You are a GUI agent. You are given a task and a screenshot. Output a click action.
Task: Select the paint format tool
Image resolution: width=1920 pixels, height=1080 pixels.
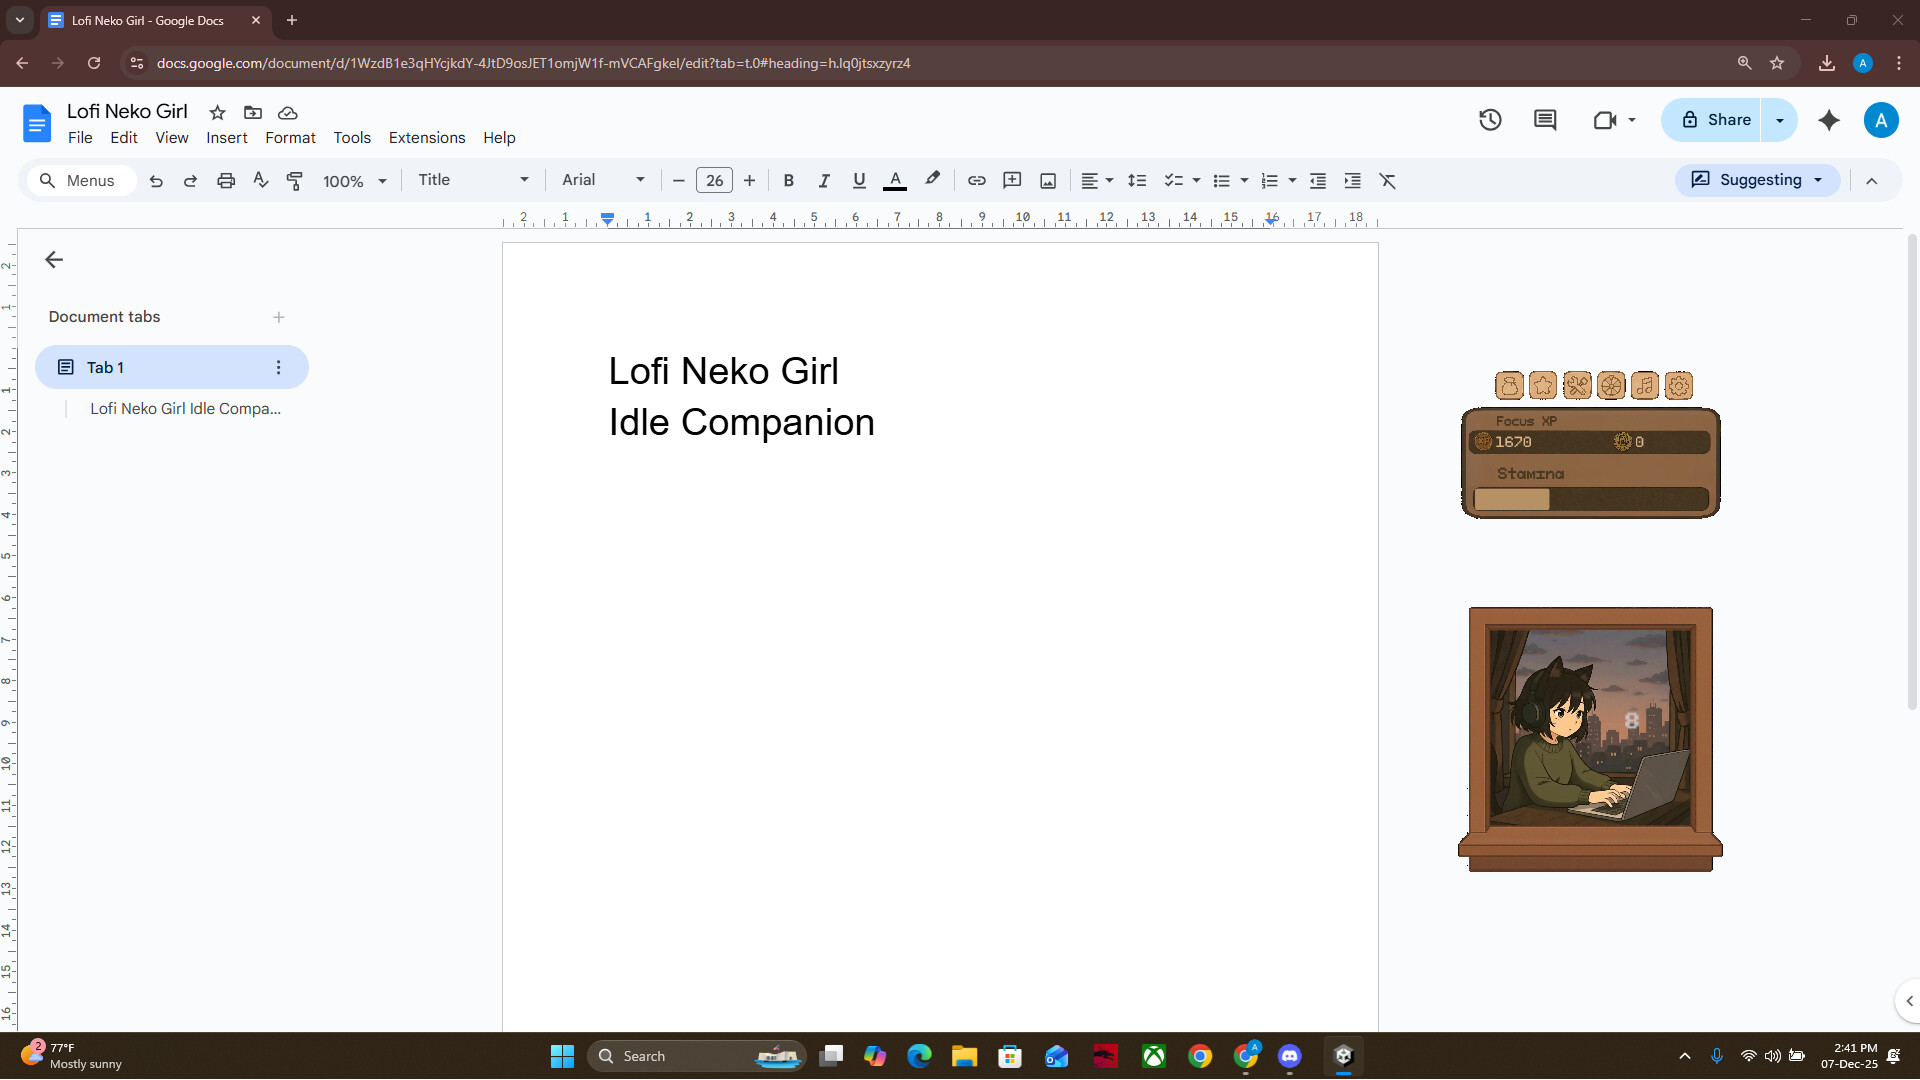click(x=294, y=180)
